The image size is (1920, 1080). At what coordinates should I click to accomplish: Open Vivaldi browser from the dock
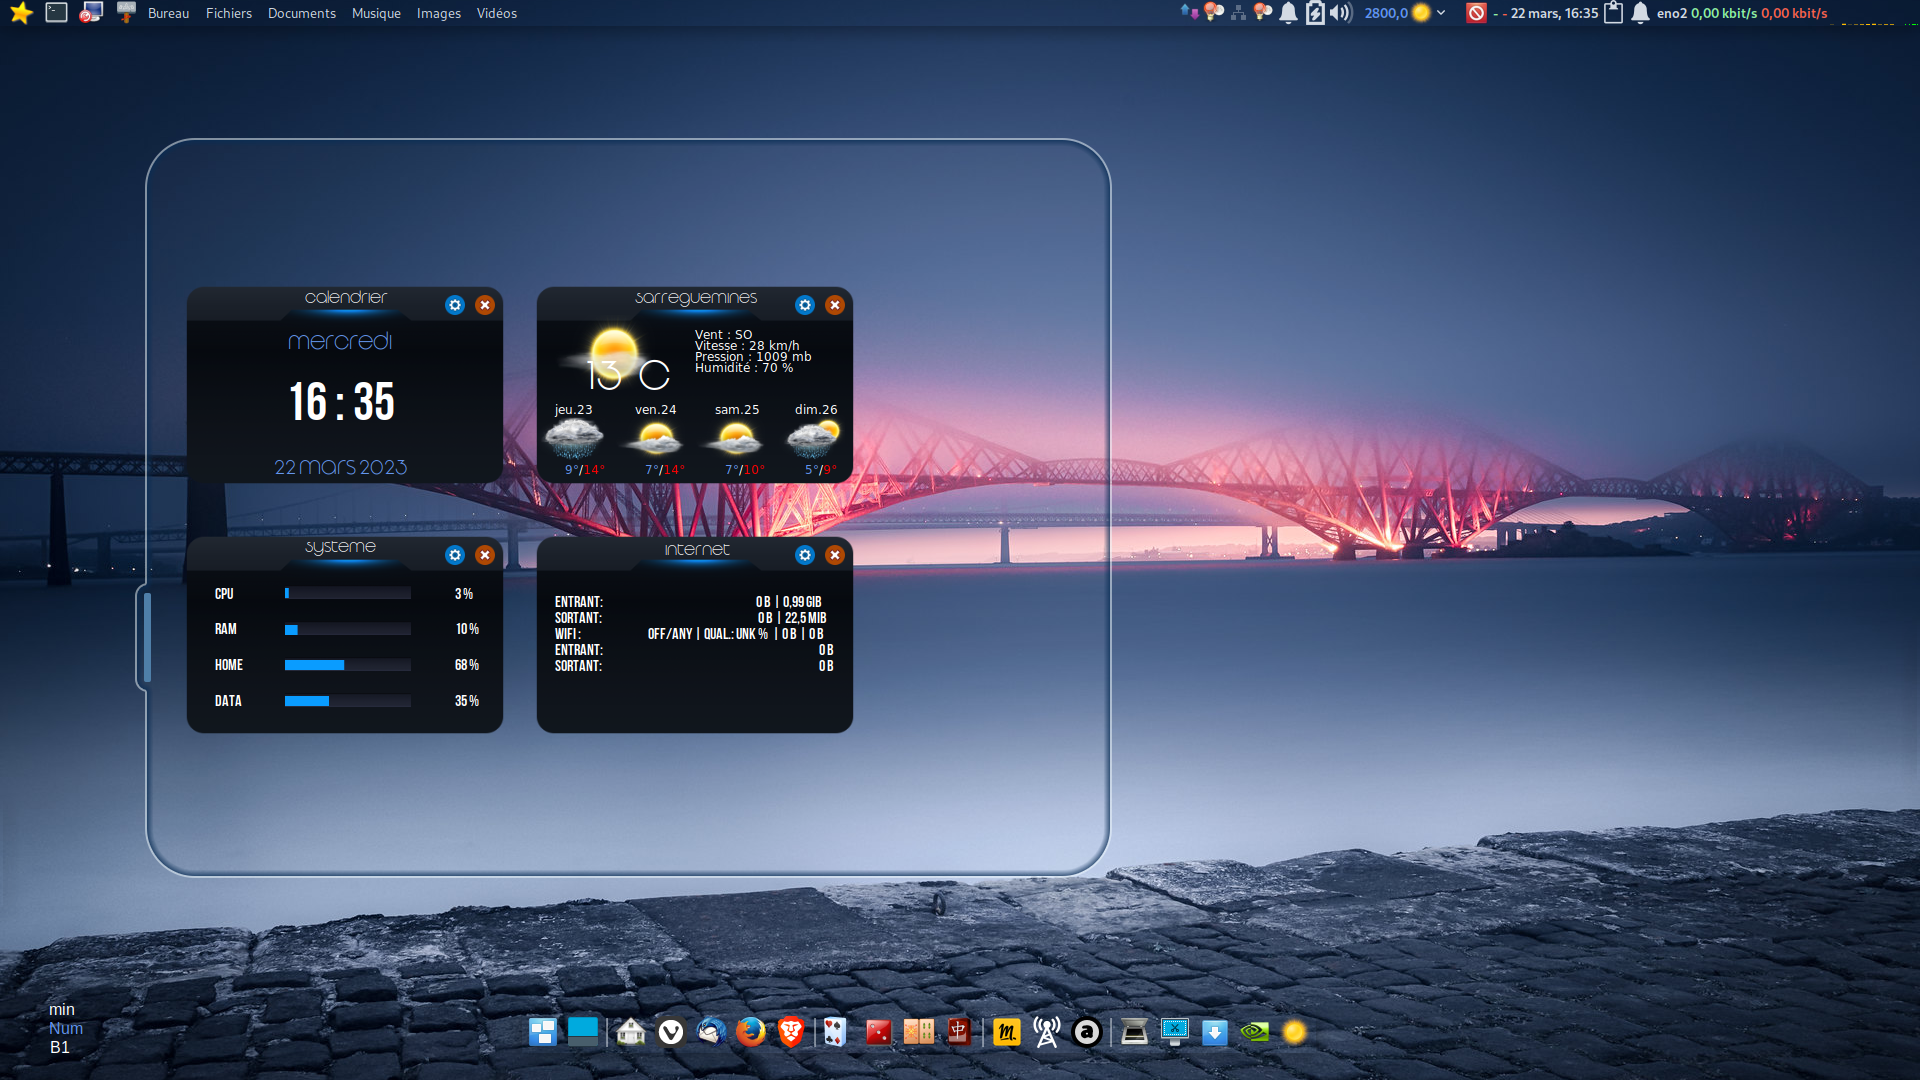coord(671,1031)
